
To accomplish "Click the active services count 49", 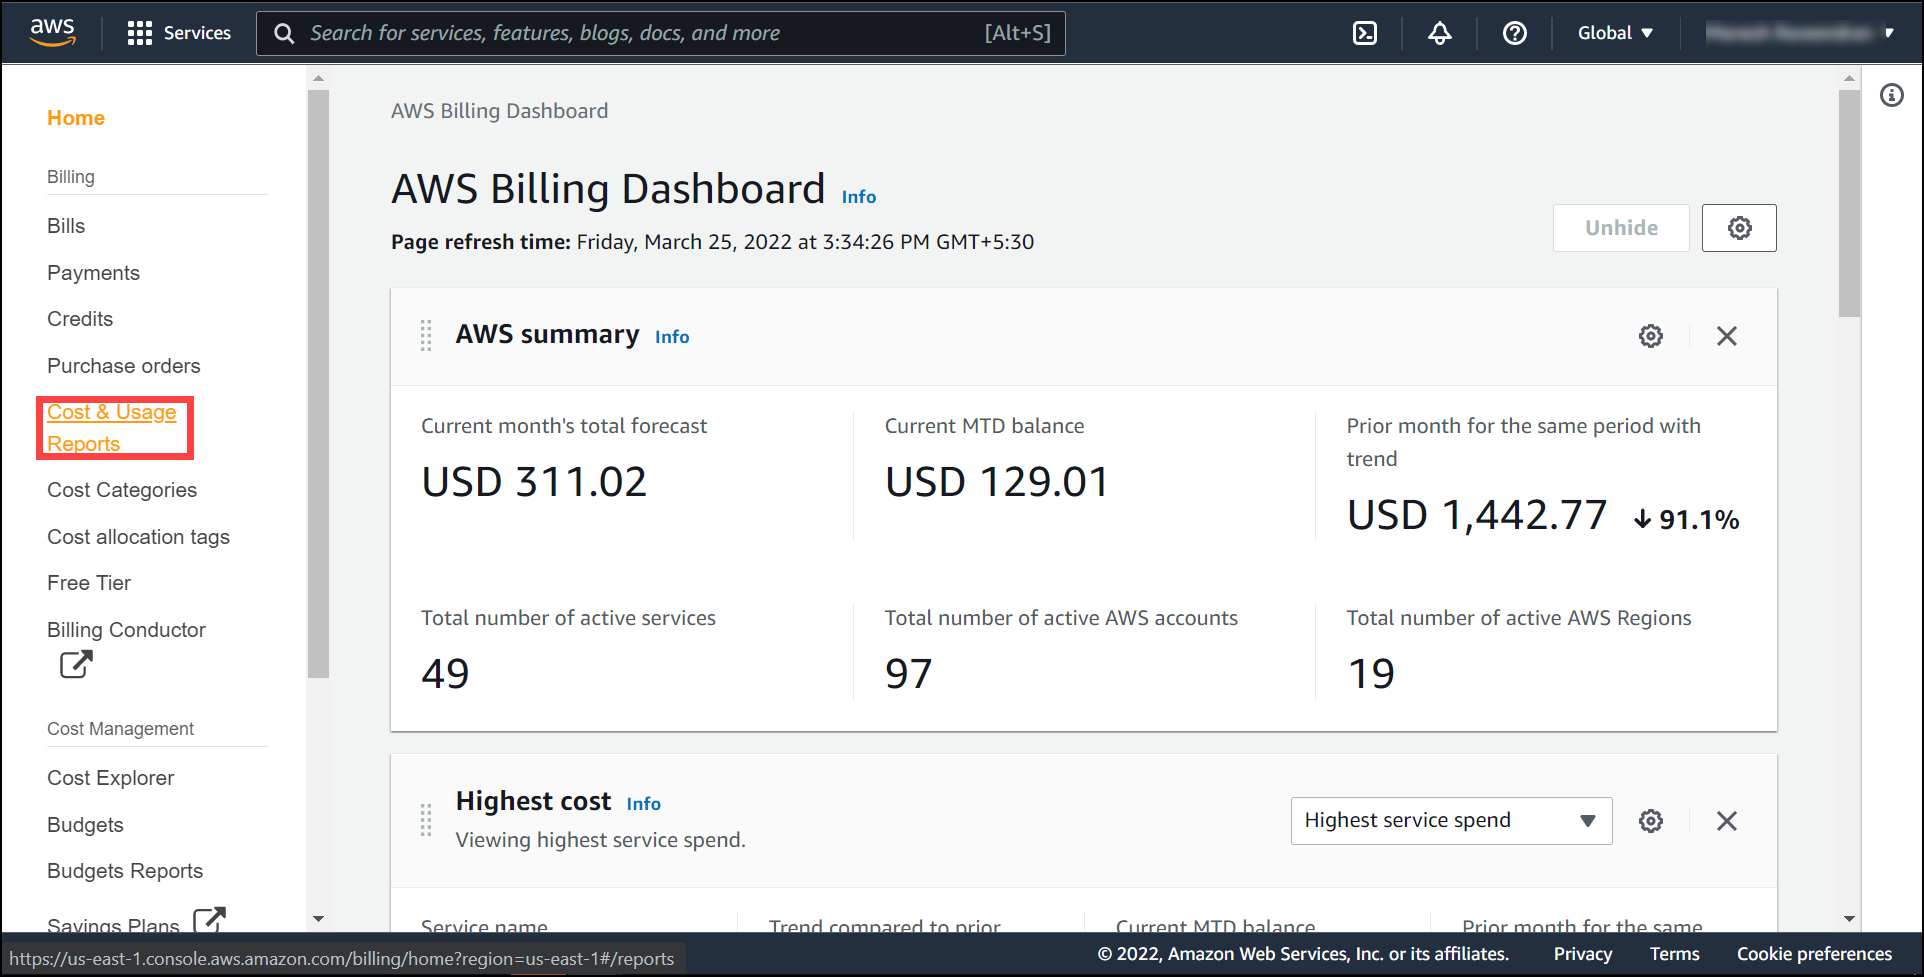I will tap(445, 674).
